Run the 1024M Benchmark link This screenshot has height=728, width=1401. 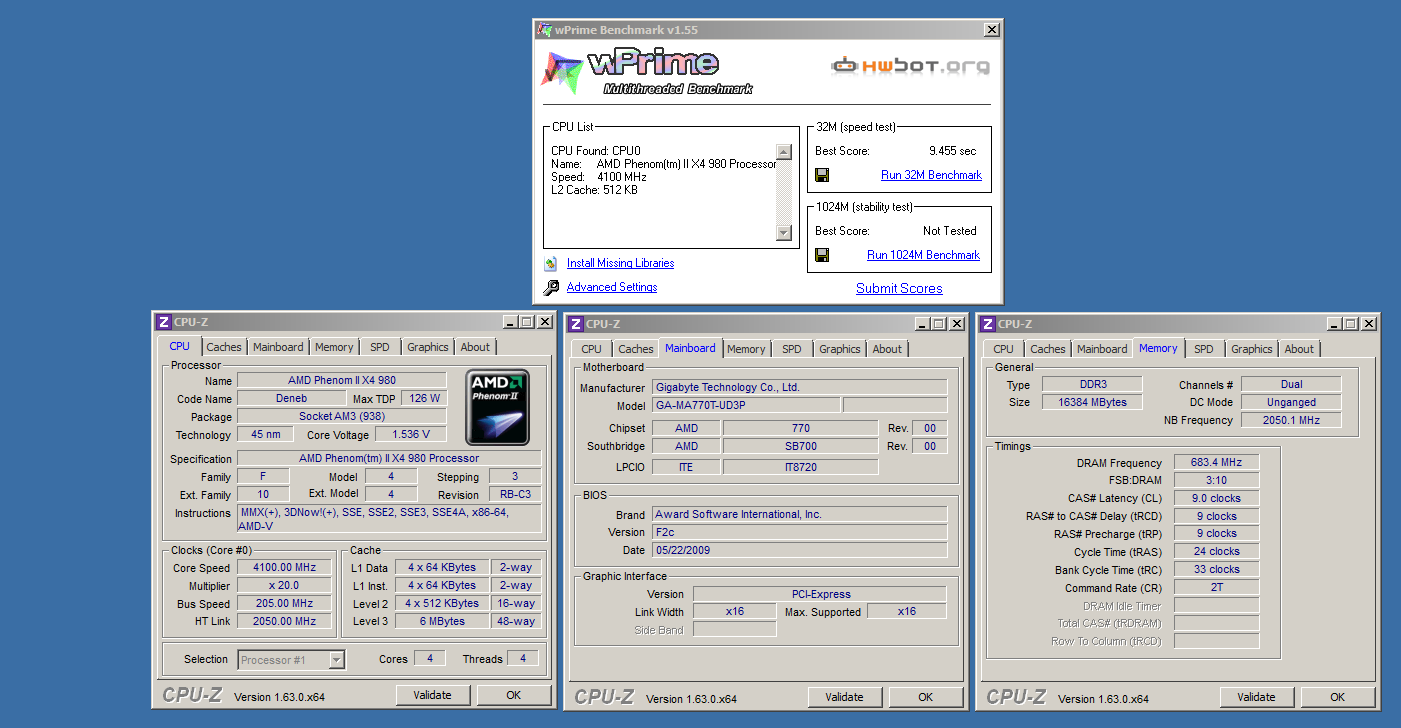[923, 255]
